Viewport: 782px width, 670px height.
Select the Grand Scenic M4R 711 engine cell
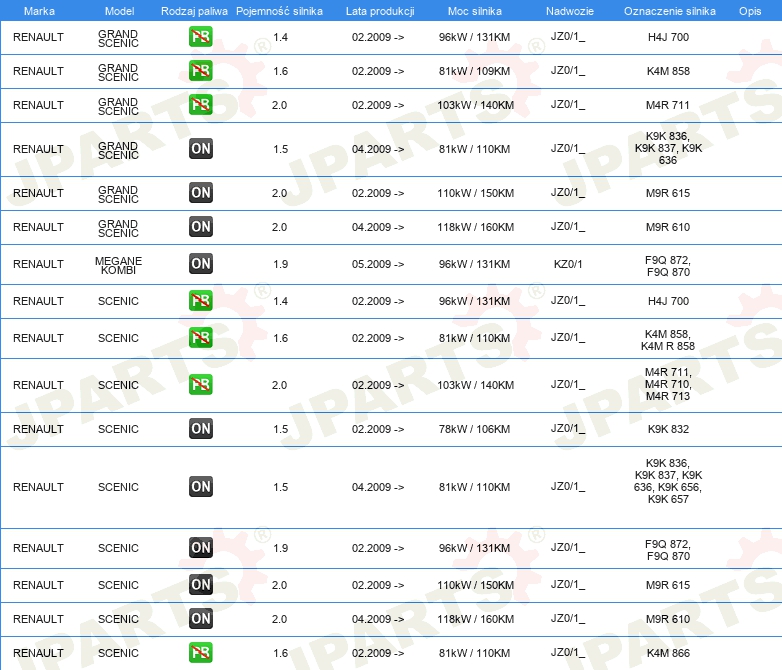click(668, 105)
